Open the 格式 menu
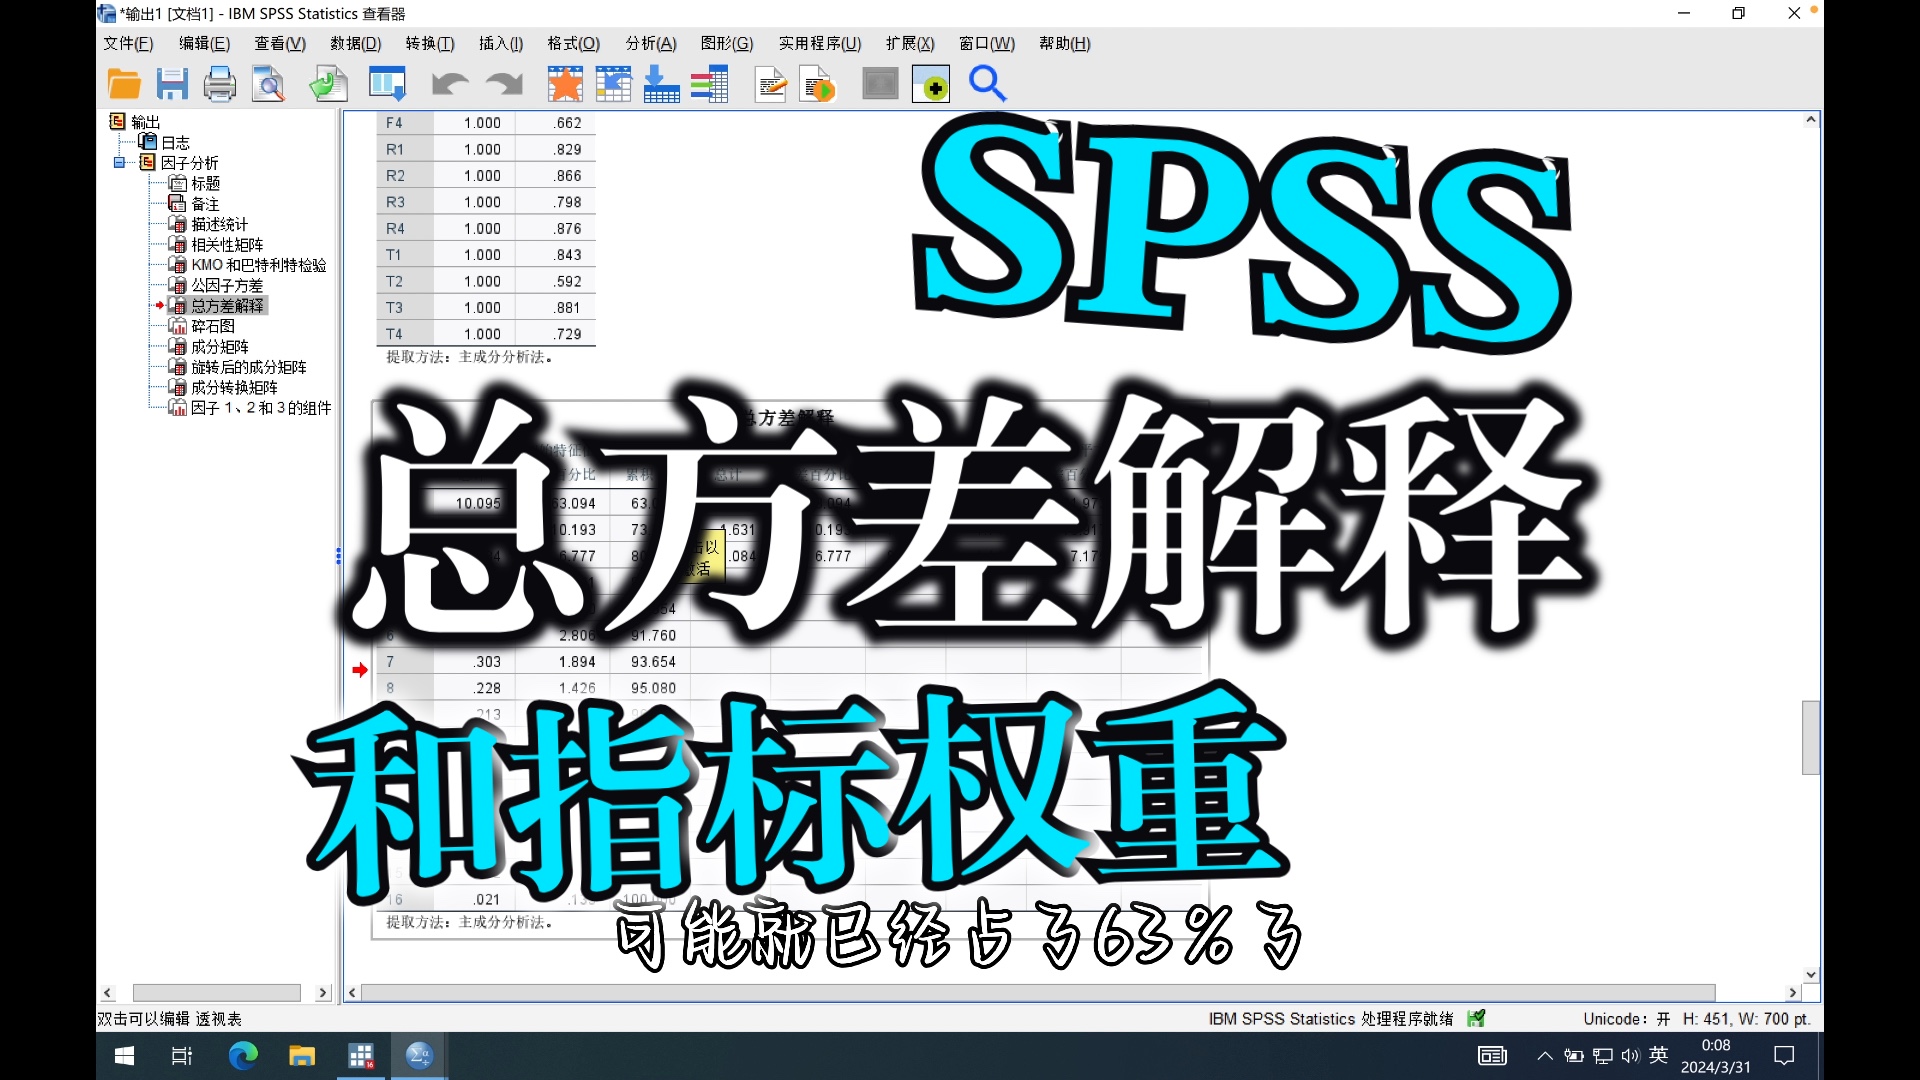Screen dimensions: 1920x1080 click(574, 44)
